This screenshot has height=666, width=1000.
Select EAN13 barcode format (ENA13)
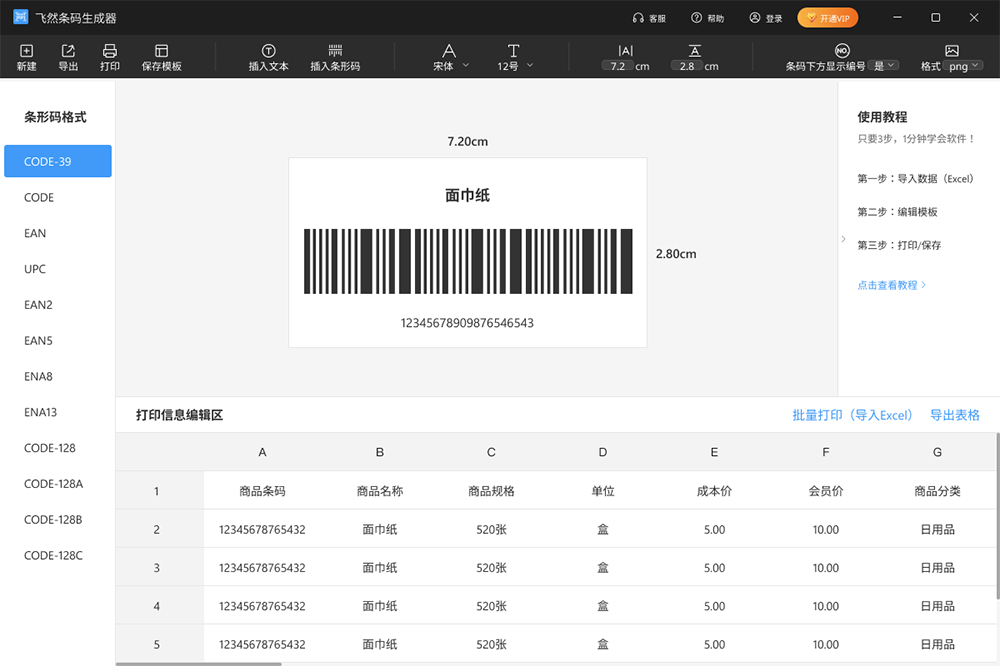(x=41, y=412)
